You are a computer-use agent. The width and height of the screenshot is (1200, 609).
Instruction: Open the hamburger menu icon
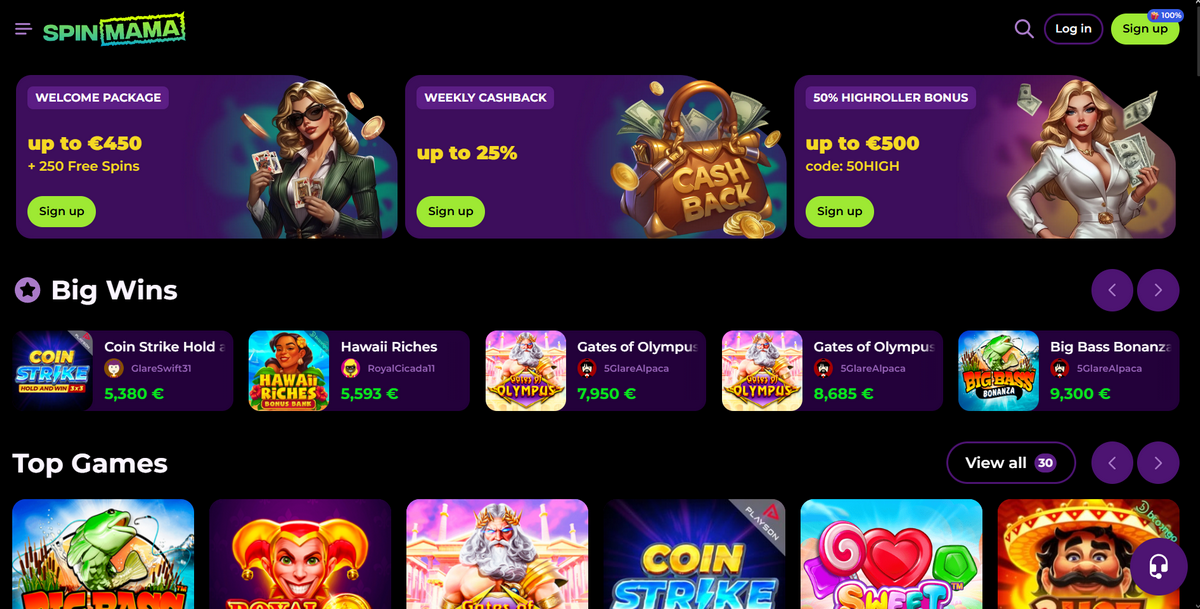pyautogui.click(x=24, y=29)
